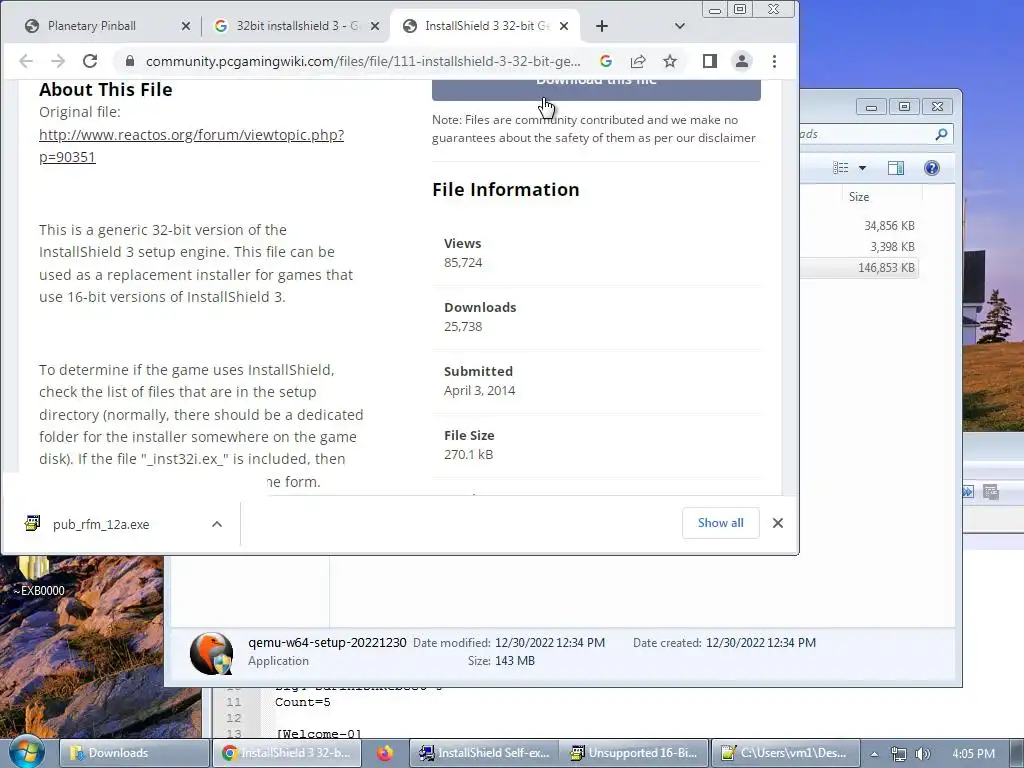Sort by the Size column header
The height and width of the screenshot is (768, 1024).
861,197
